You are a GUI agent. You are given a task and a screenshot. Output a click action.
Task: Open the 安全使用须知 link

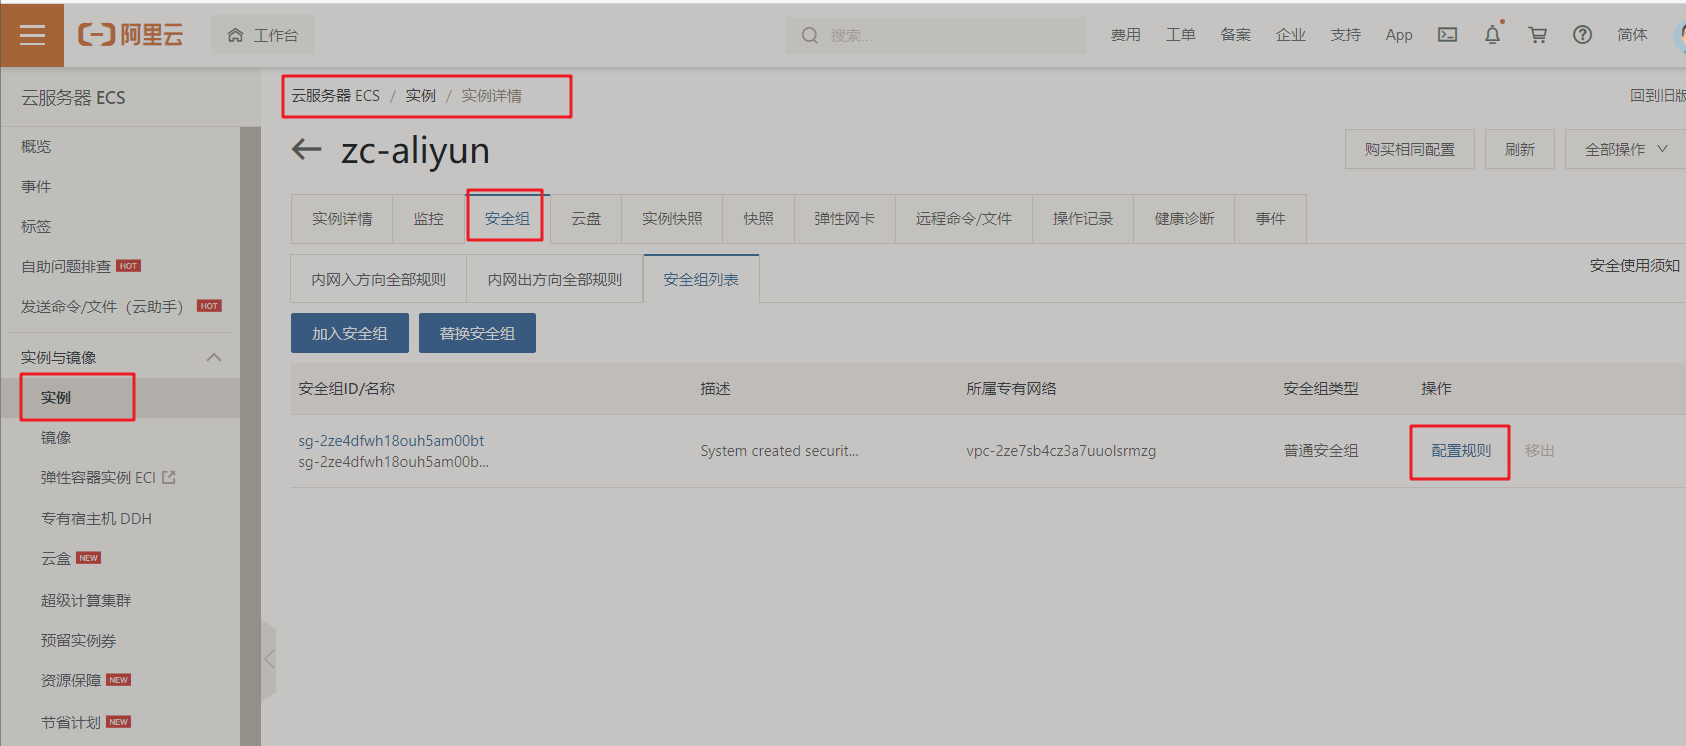1635,265
